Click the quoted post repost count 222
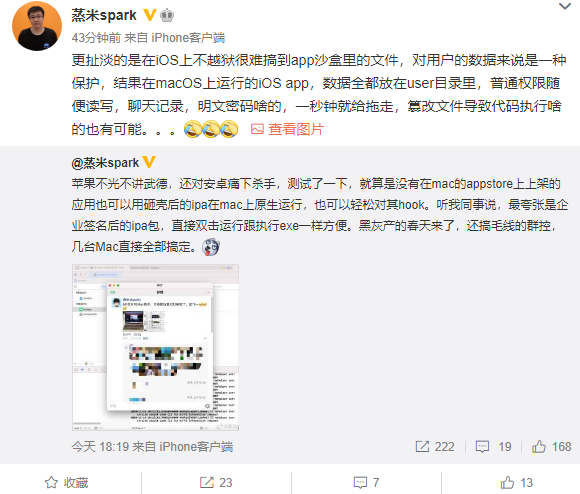The width and height of the screenshot is (580, 494). click(435, 447)
